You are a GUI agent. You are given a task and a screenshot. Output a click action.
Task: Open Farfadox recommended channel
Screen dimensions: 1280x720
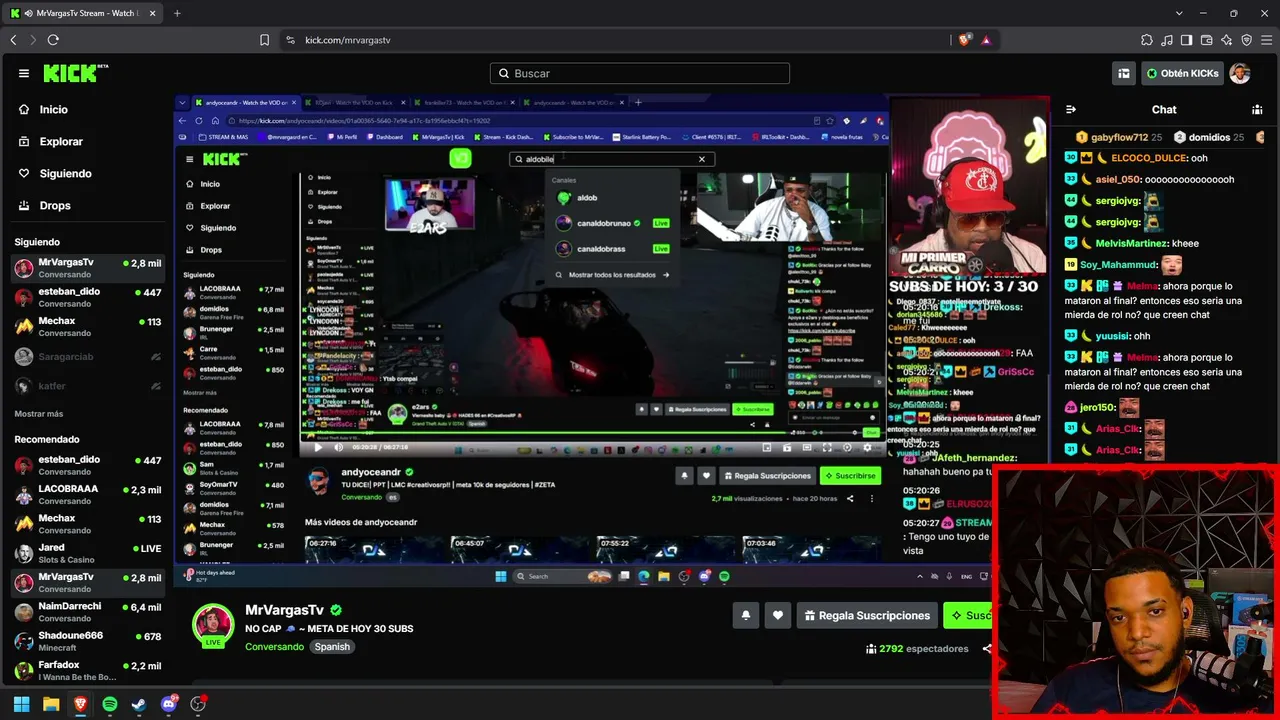[88, 671]
